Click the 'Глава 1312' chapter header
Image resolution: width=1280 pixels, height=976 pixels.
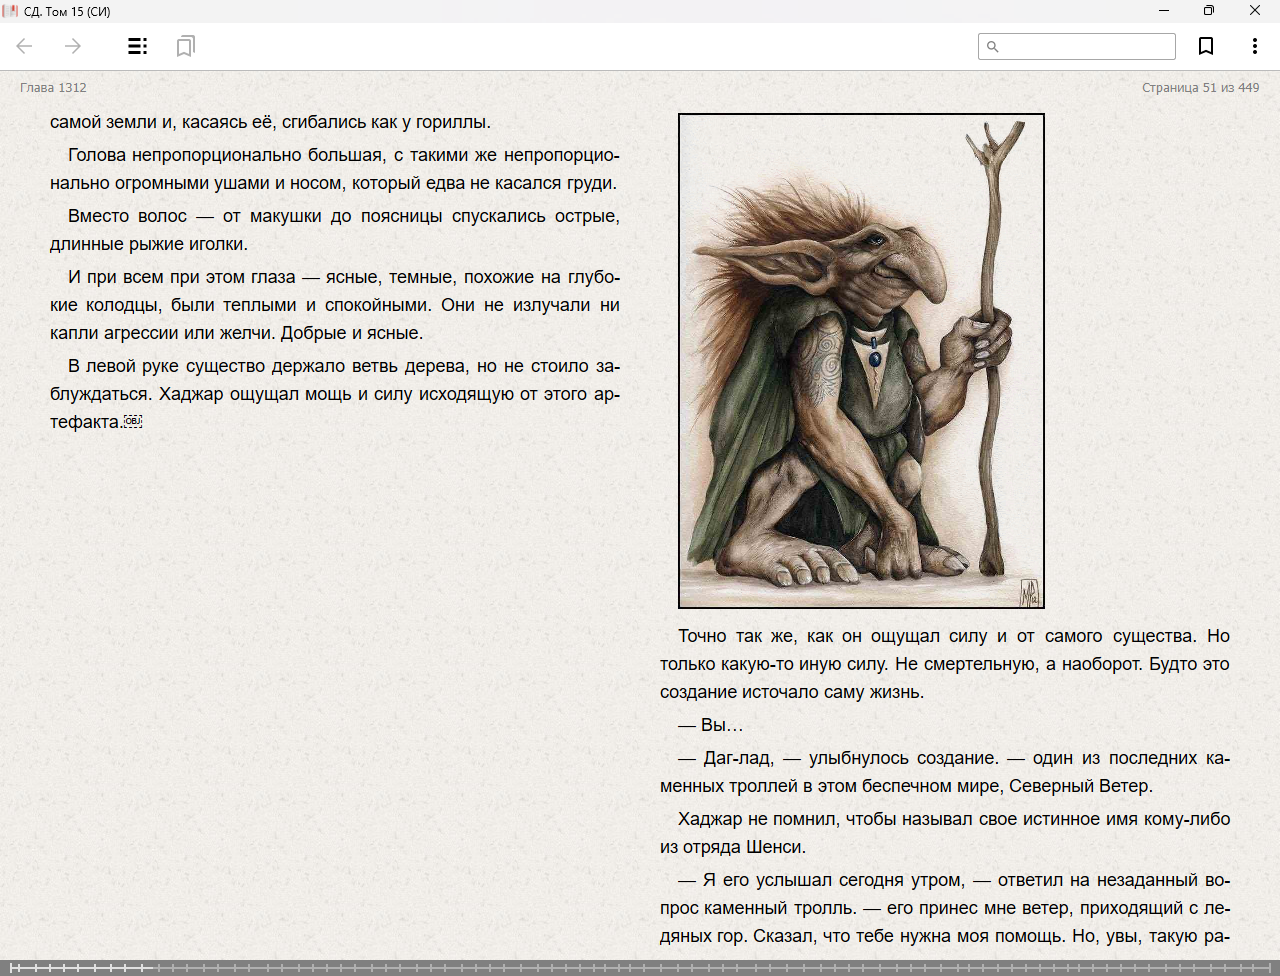53,88
